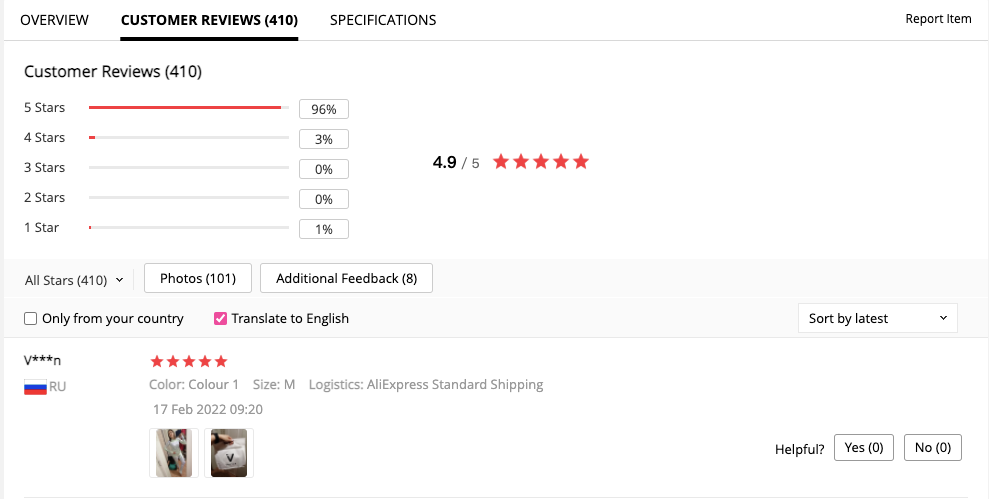Click the Report Item link
Screen dimensions: 989x499
click(938, 19)
